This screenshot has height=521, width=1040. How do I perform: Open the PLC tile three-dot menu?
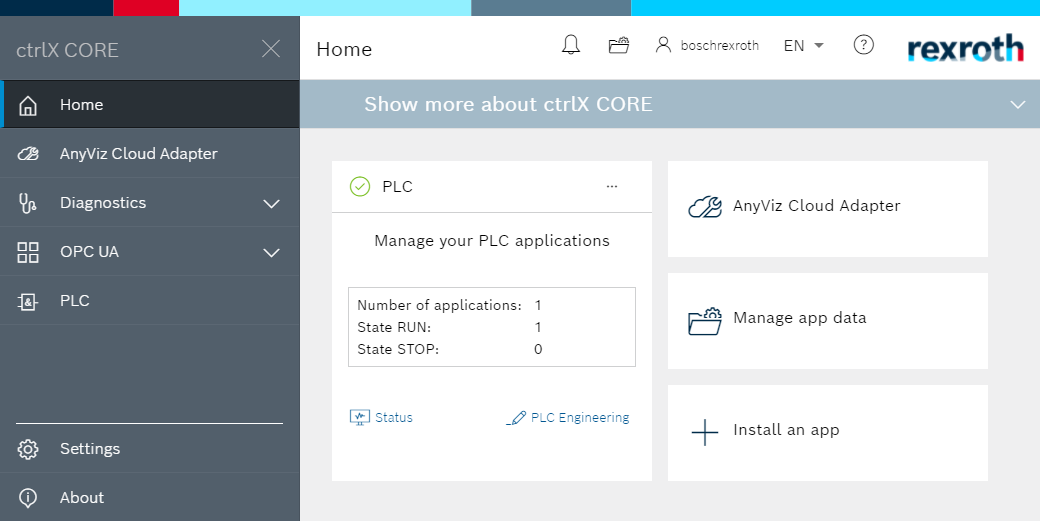coord(612,186)
